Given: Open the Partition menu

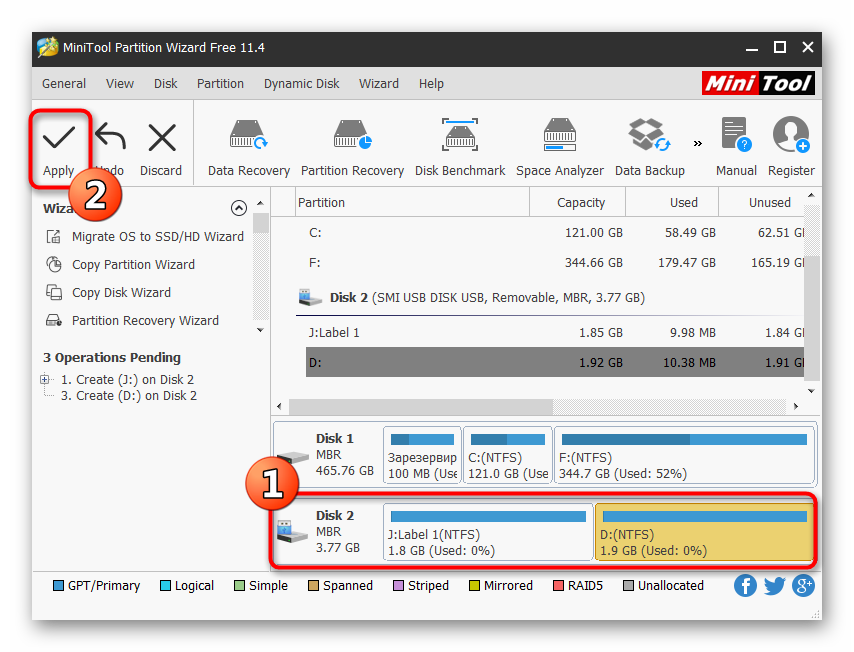Looking at the screenshot, I should coord(220,84).
